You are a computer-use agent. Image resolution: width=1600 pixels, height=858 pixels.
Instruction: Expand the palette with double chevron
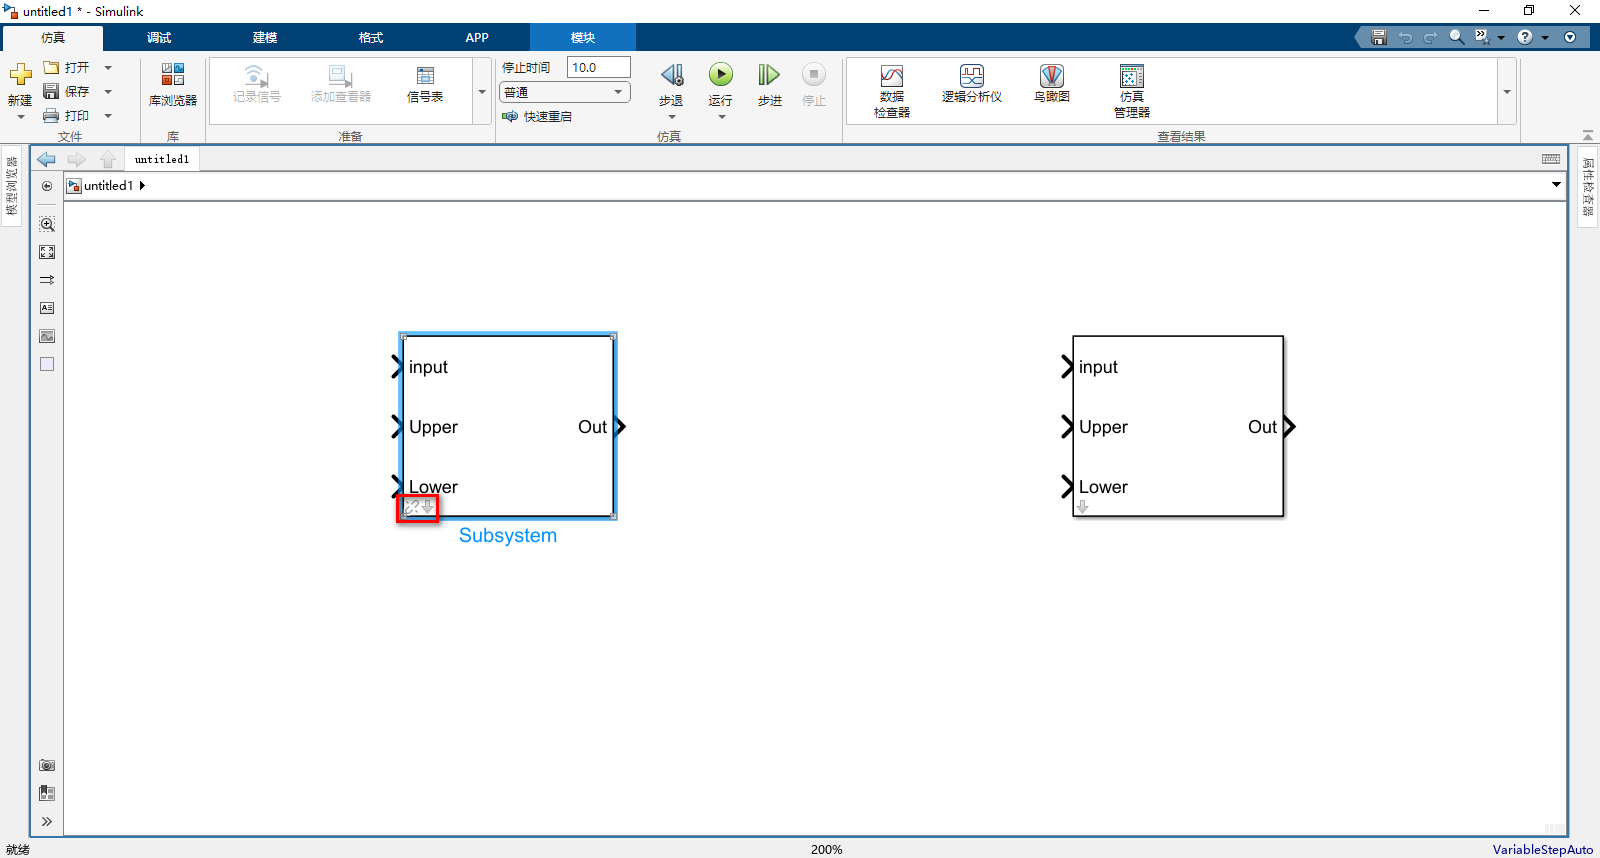coord(47,821)
